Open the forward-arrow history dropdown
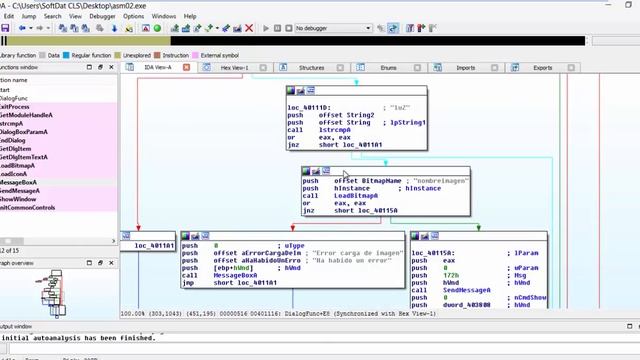Viewport: 640px width, 360px height. [x=48, y=28]
